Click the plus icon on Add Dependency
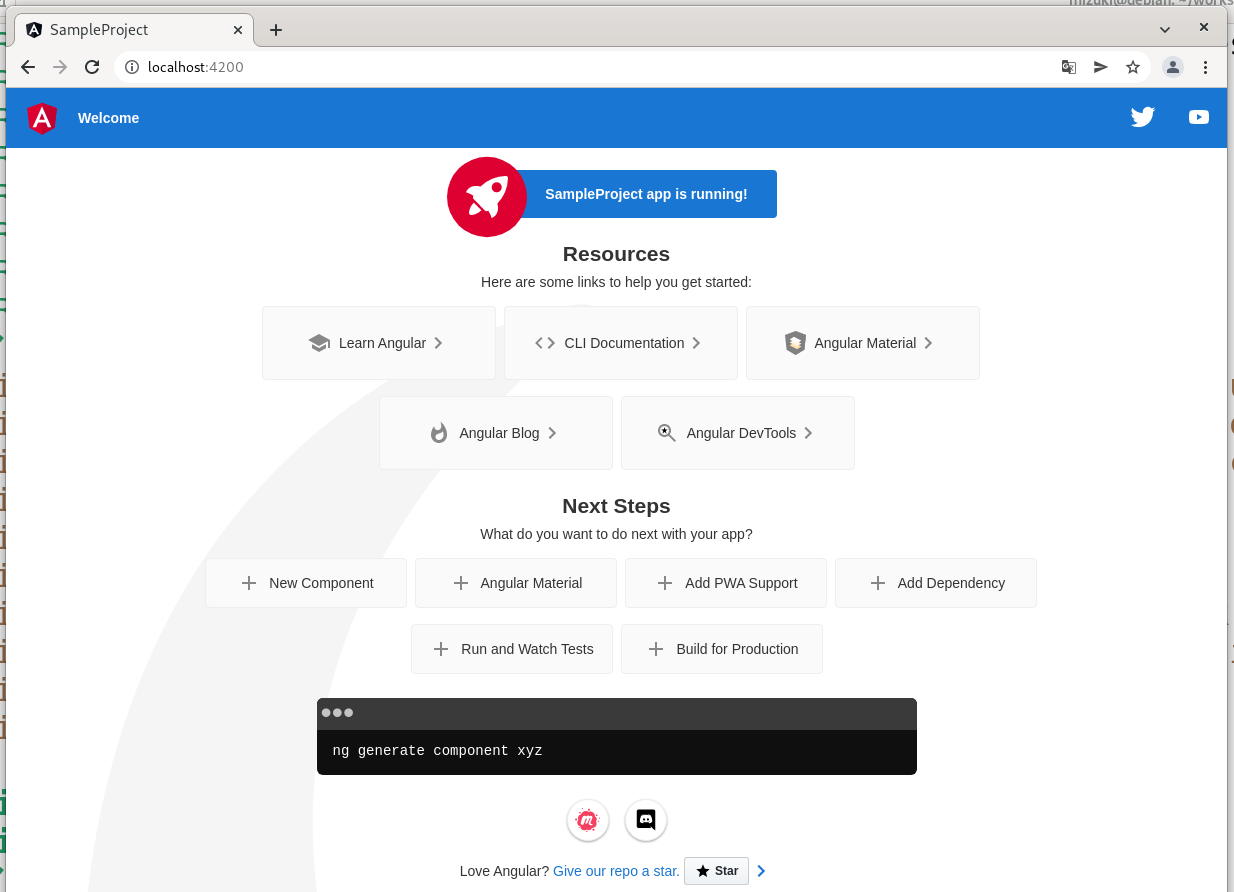The width and height of the screenshot is (1234, 892). (878, 583)
